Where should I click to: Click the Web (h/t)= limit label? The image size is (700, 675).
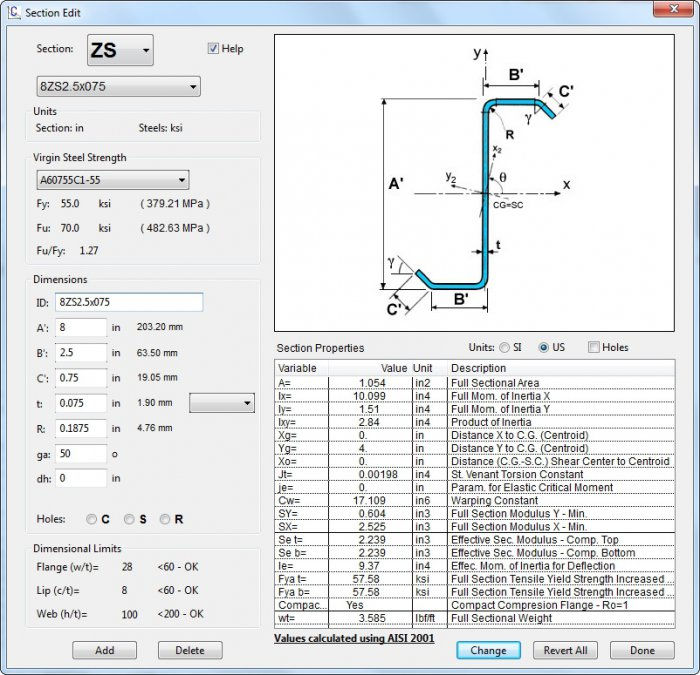pos(62,614)
